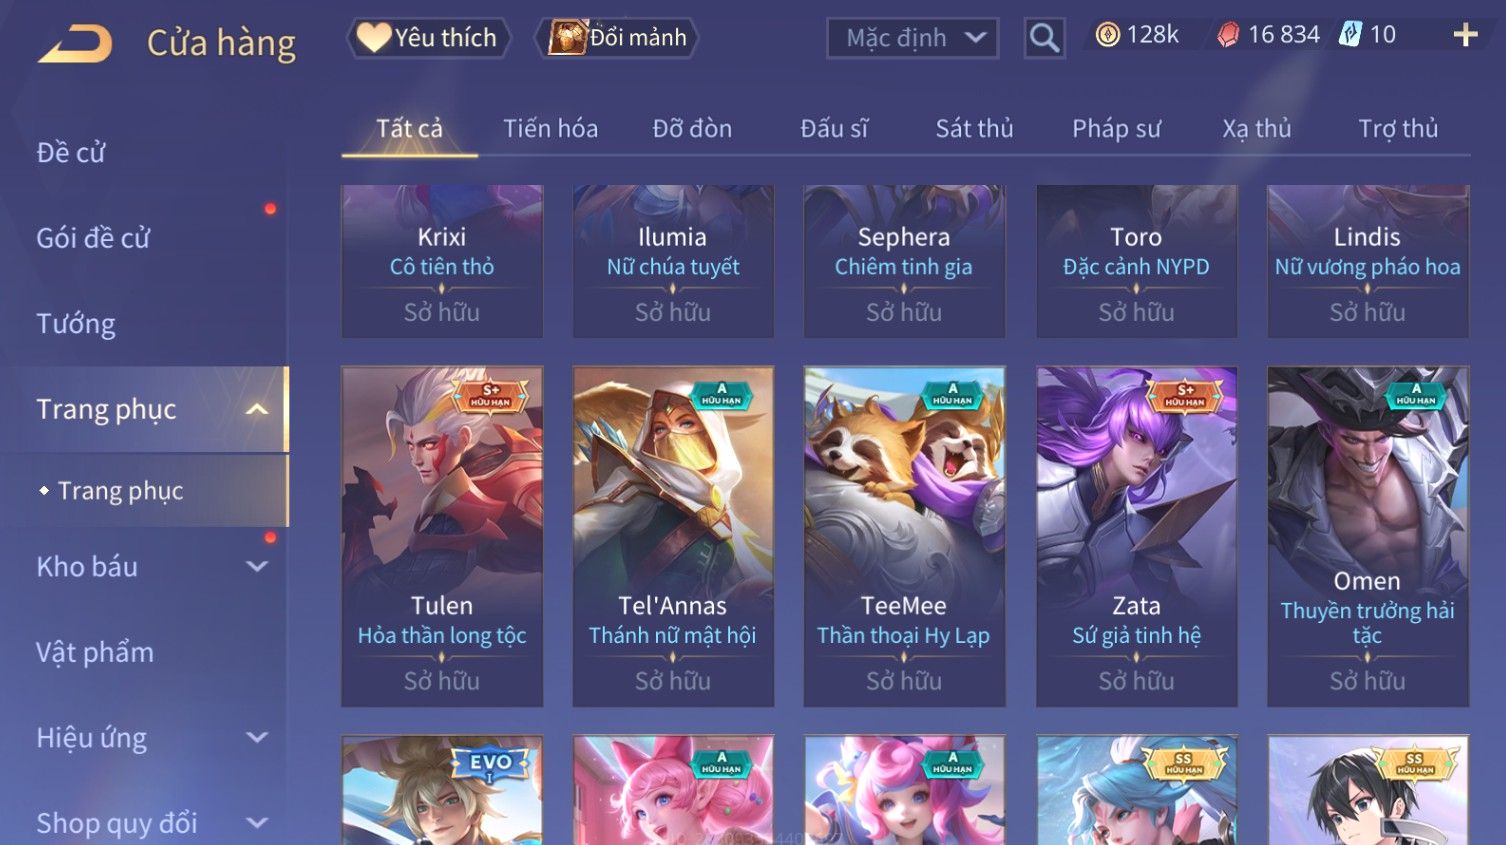Expand the Shop quy đổi section
This screenshot has width=1506, height=845.
(x=256, y=823)
